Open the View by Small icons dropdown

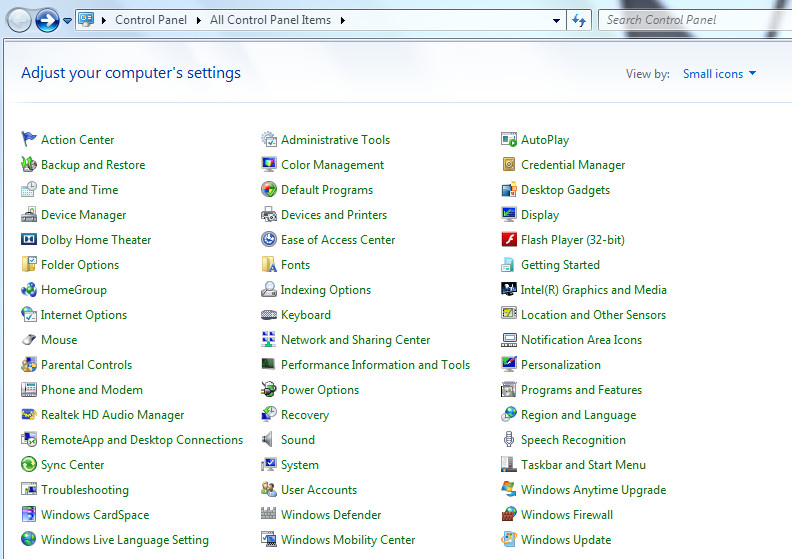[719, 74]
